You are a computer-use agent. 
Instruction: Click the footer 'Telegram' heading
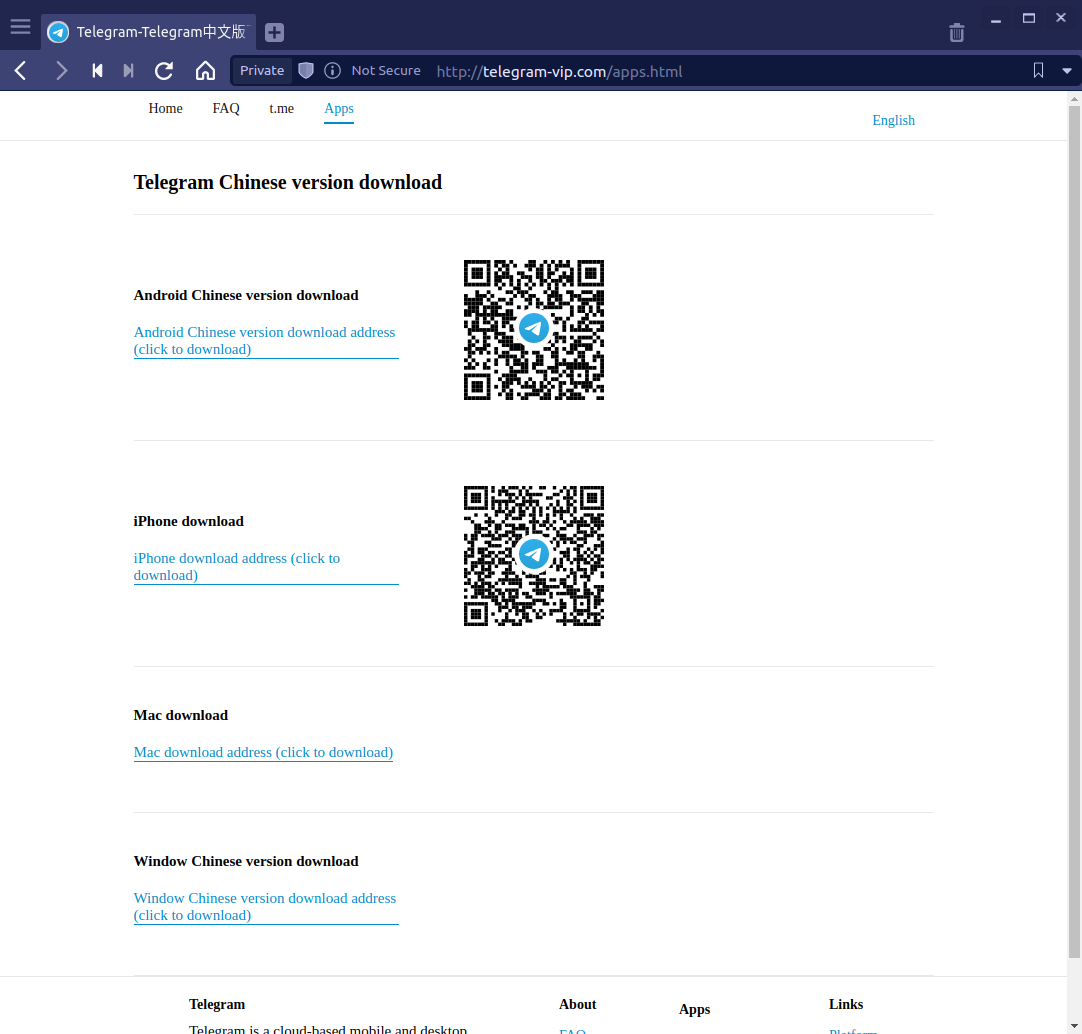coord(217,1004)
